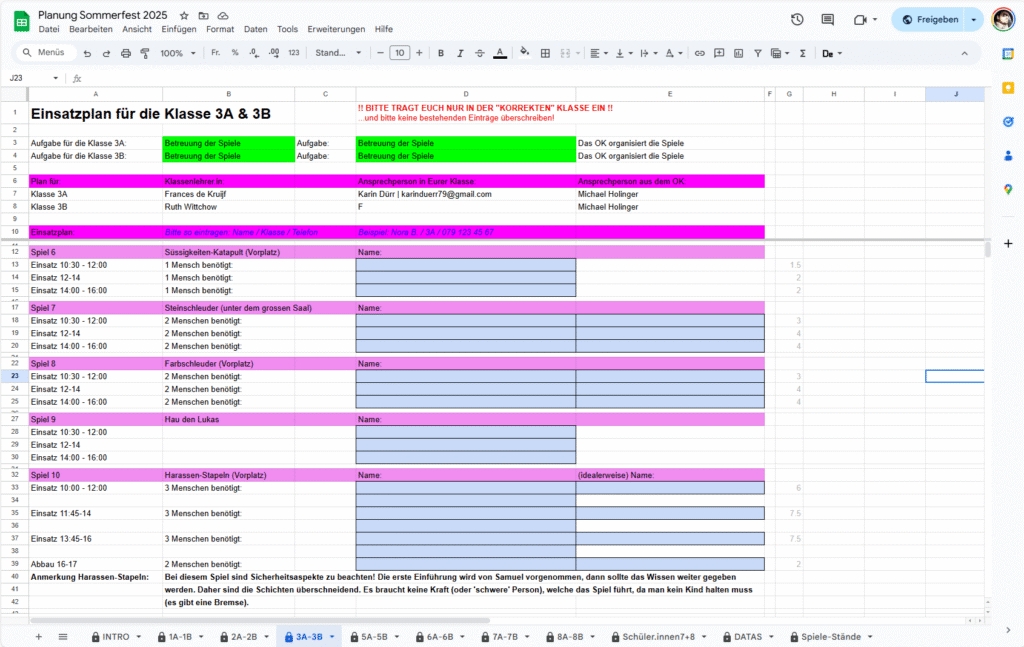The width and height of the screenshot is (1024, 647).
Task: Expand the font dropdown showing Stand...
Action: pyautogui.click(x=338, y=53)
